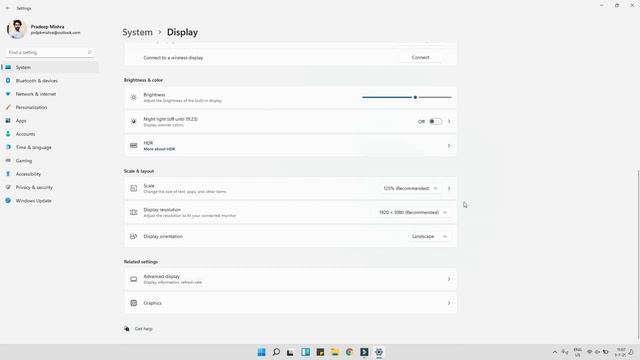The image size is (640, 360).
Task: Toggle the Night light switch
Action: coord(435,121)
